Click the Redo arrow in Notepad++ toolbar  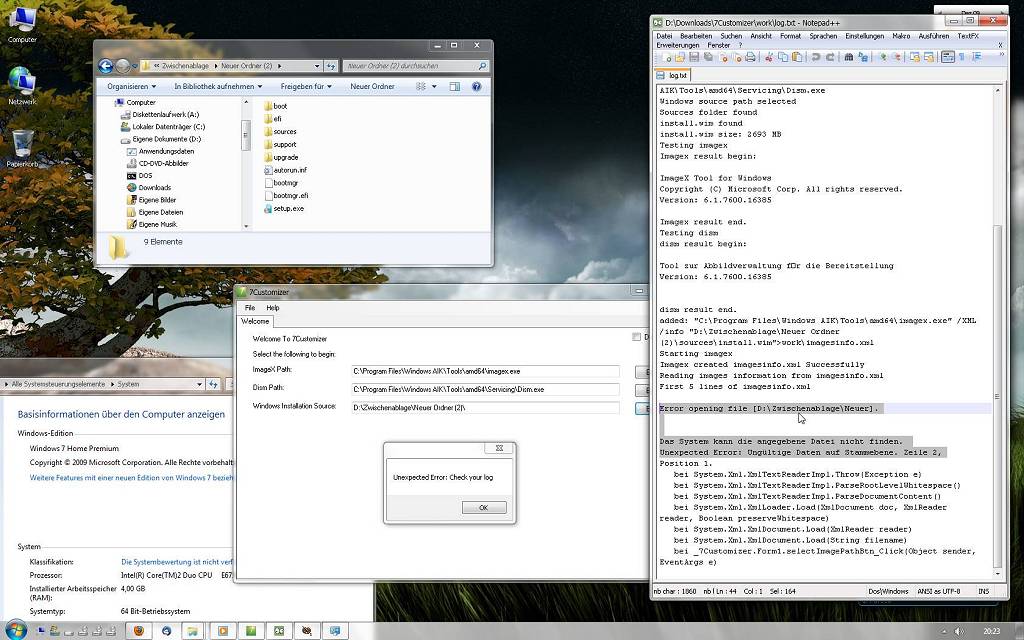830,57
